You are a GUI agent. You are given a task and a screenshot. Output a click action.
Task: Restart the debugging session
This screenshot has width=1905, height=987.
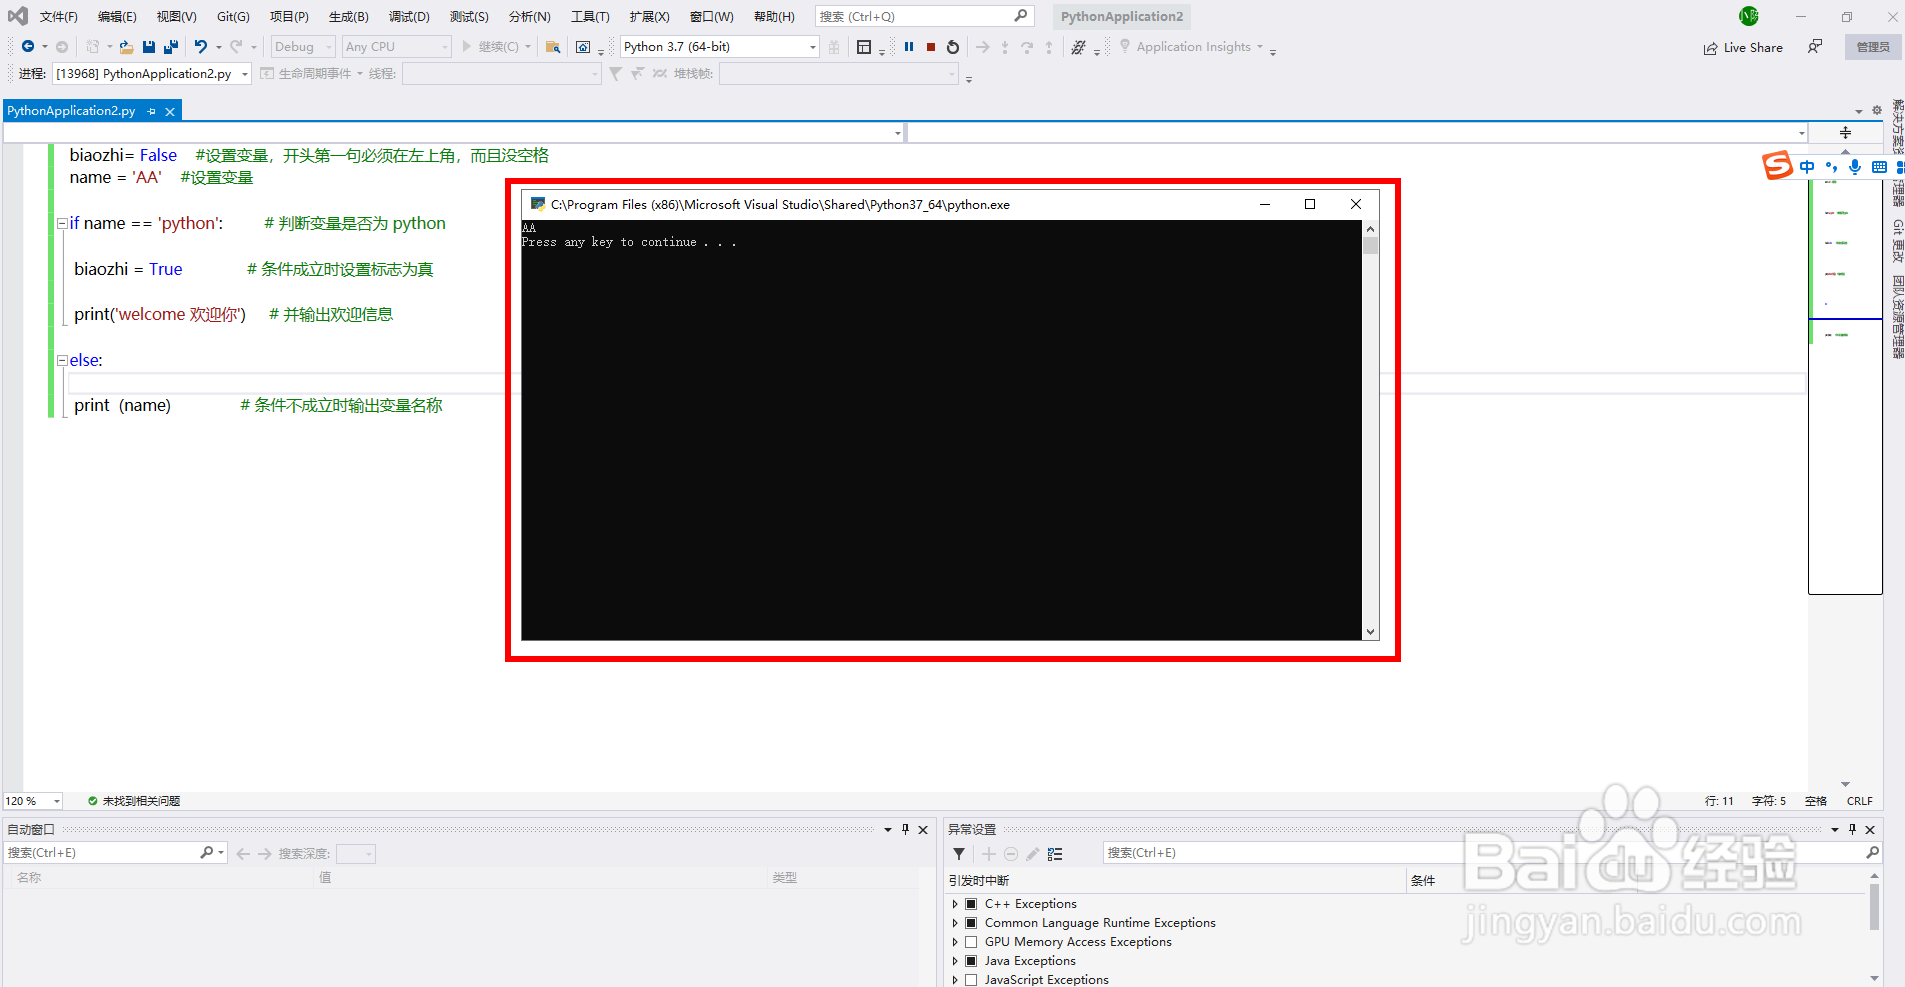(x=953, y=47)
